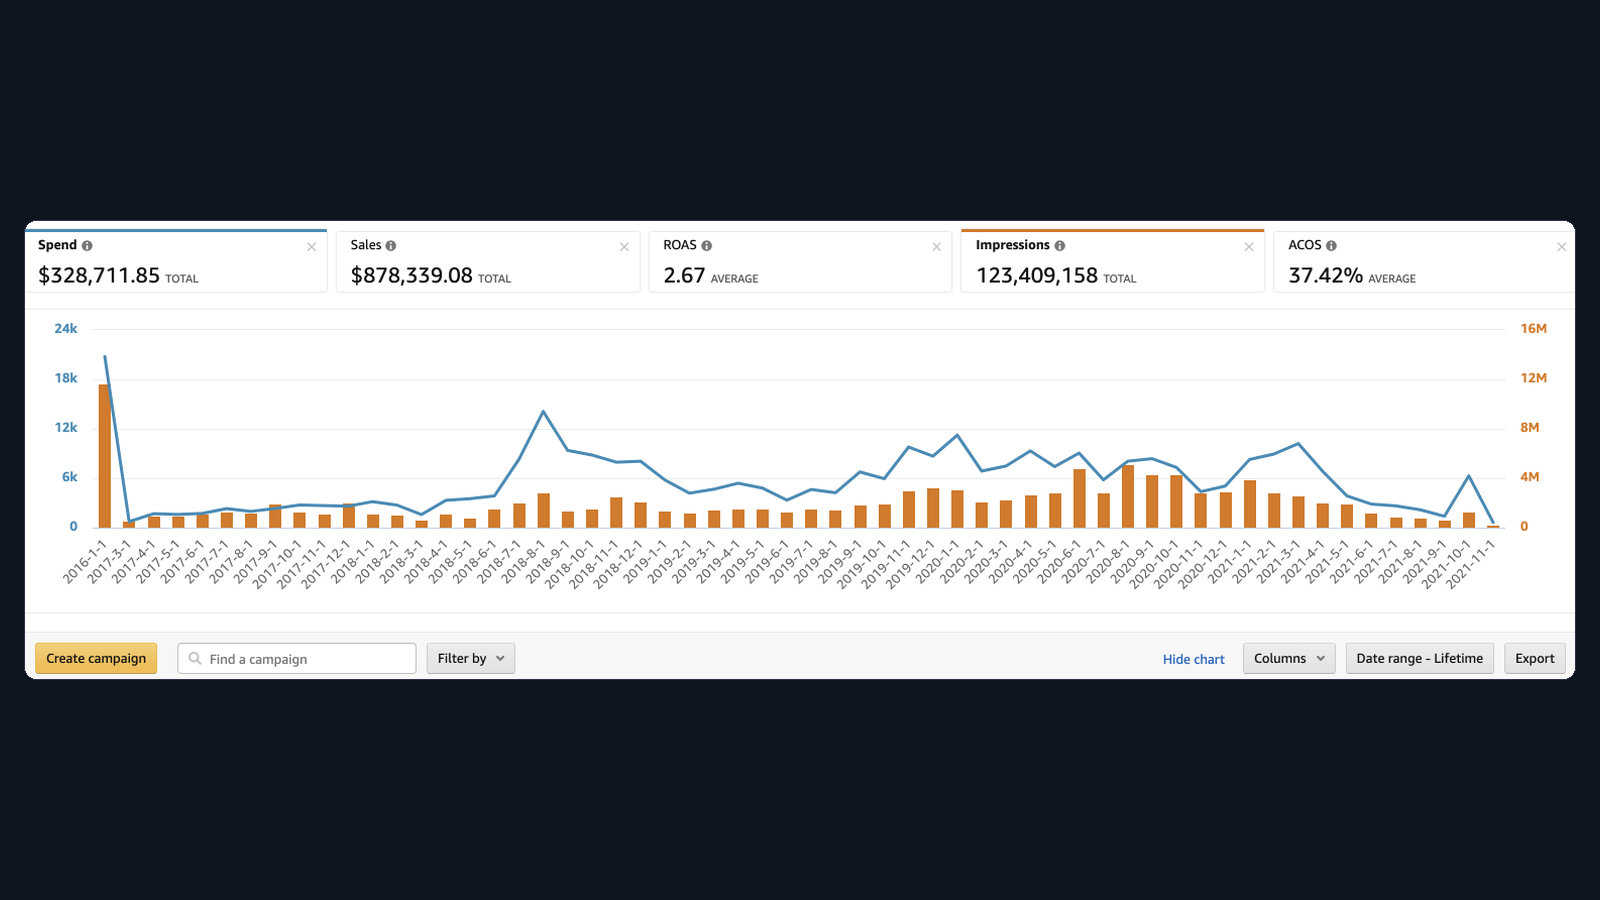Click the 37.42% ACOS average value

pyautogui.click(x=1326, y=275)
